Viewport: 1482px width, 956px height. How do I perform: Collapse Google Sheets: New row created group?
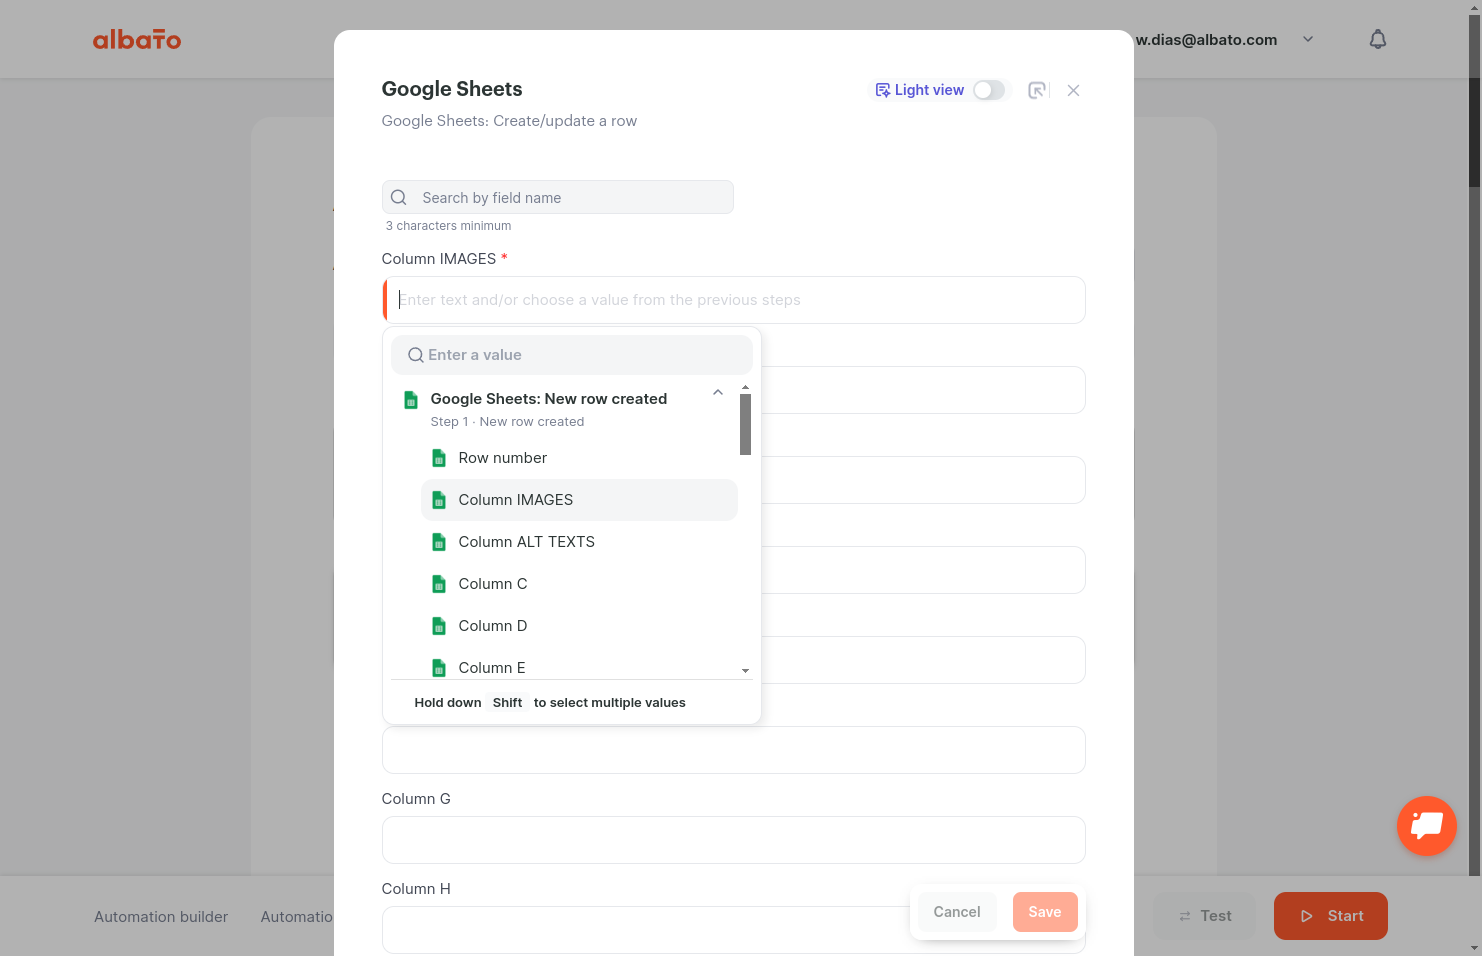718,392
